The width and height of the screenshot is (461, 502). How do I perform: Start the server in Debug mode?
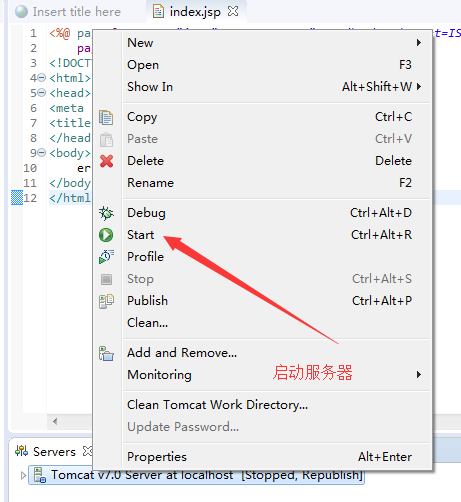[276, 213]
